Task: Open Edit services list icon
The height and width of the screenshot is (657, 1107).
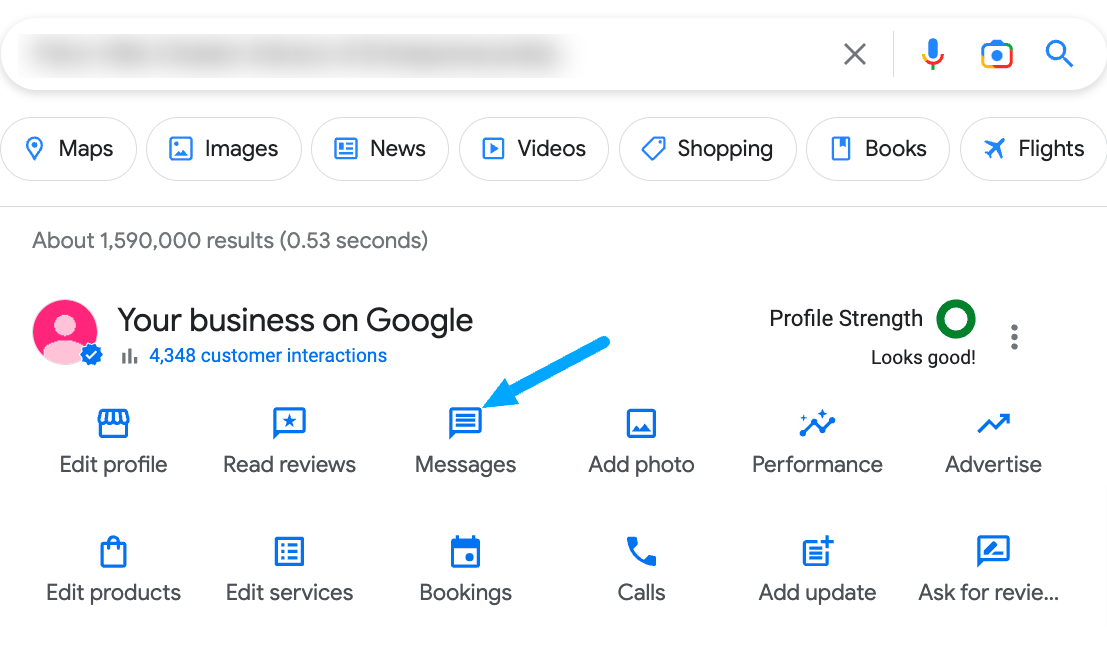Action: (289, 551)
